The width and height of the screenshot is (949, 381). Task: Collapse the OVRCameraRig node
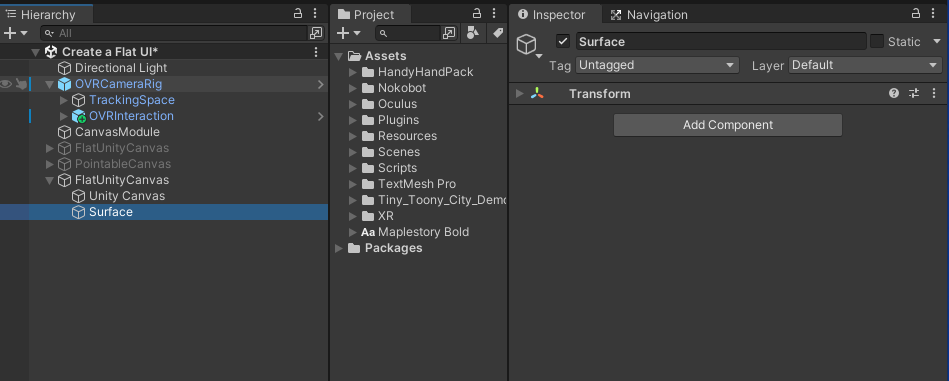(x=50, y=85)
